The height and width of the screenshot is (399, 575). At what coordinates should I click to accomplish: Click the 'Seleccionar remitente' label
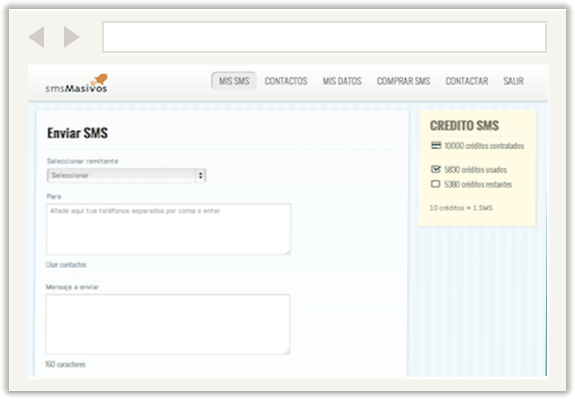[83, 161]
